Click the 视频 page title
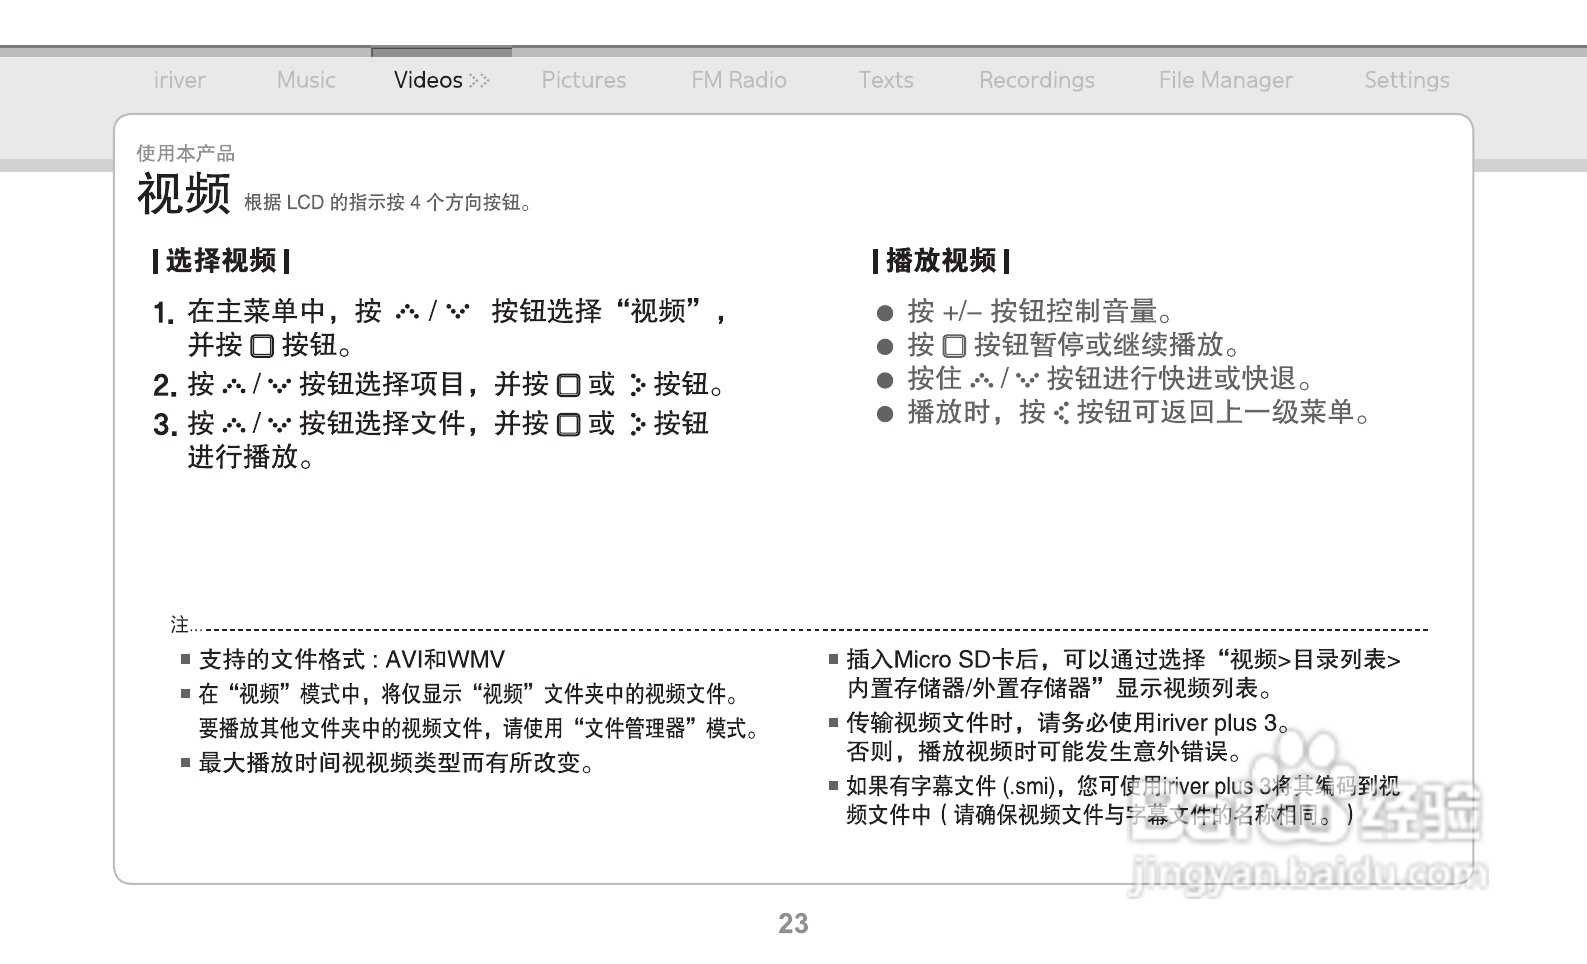 click(x=184, y=193)
